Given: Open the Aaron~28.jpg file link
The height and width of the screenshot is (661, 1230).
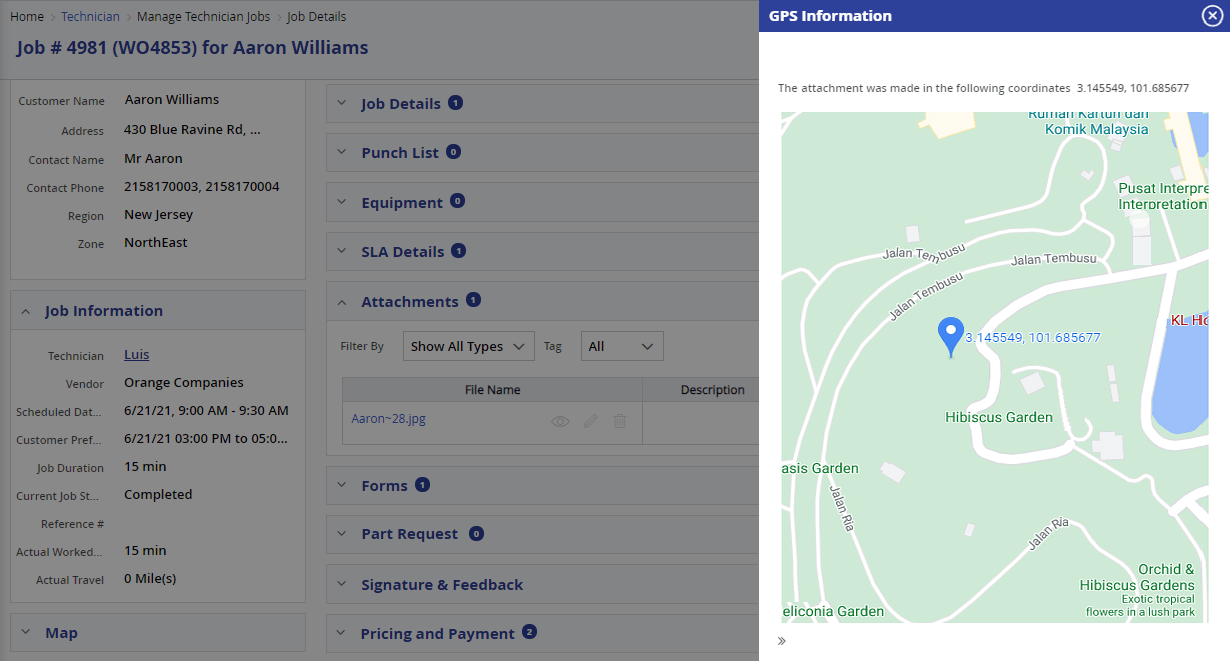Looking at the screenshot, I should [x=388, y=419].
